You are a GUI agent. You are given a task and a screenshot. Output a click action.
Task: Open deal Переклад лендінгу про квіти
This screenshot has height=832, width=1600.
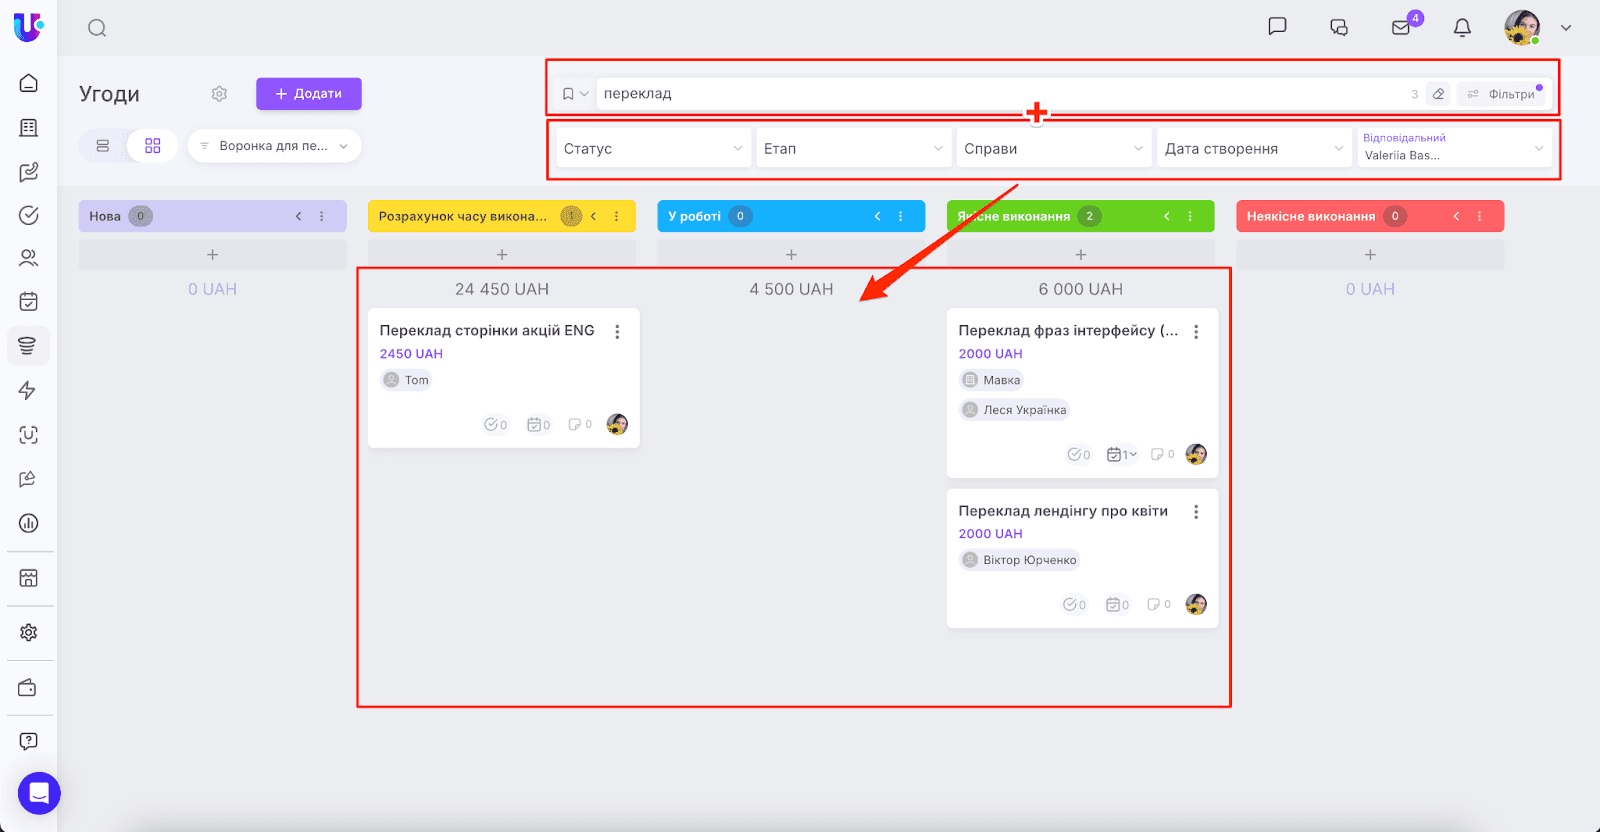[x=1063, y=511]
